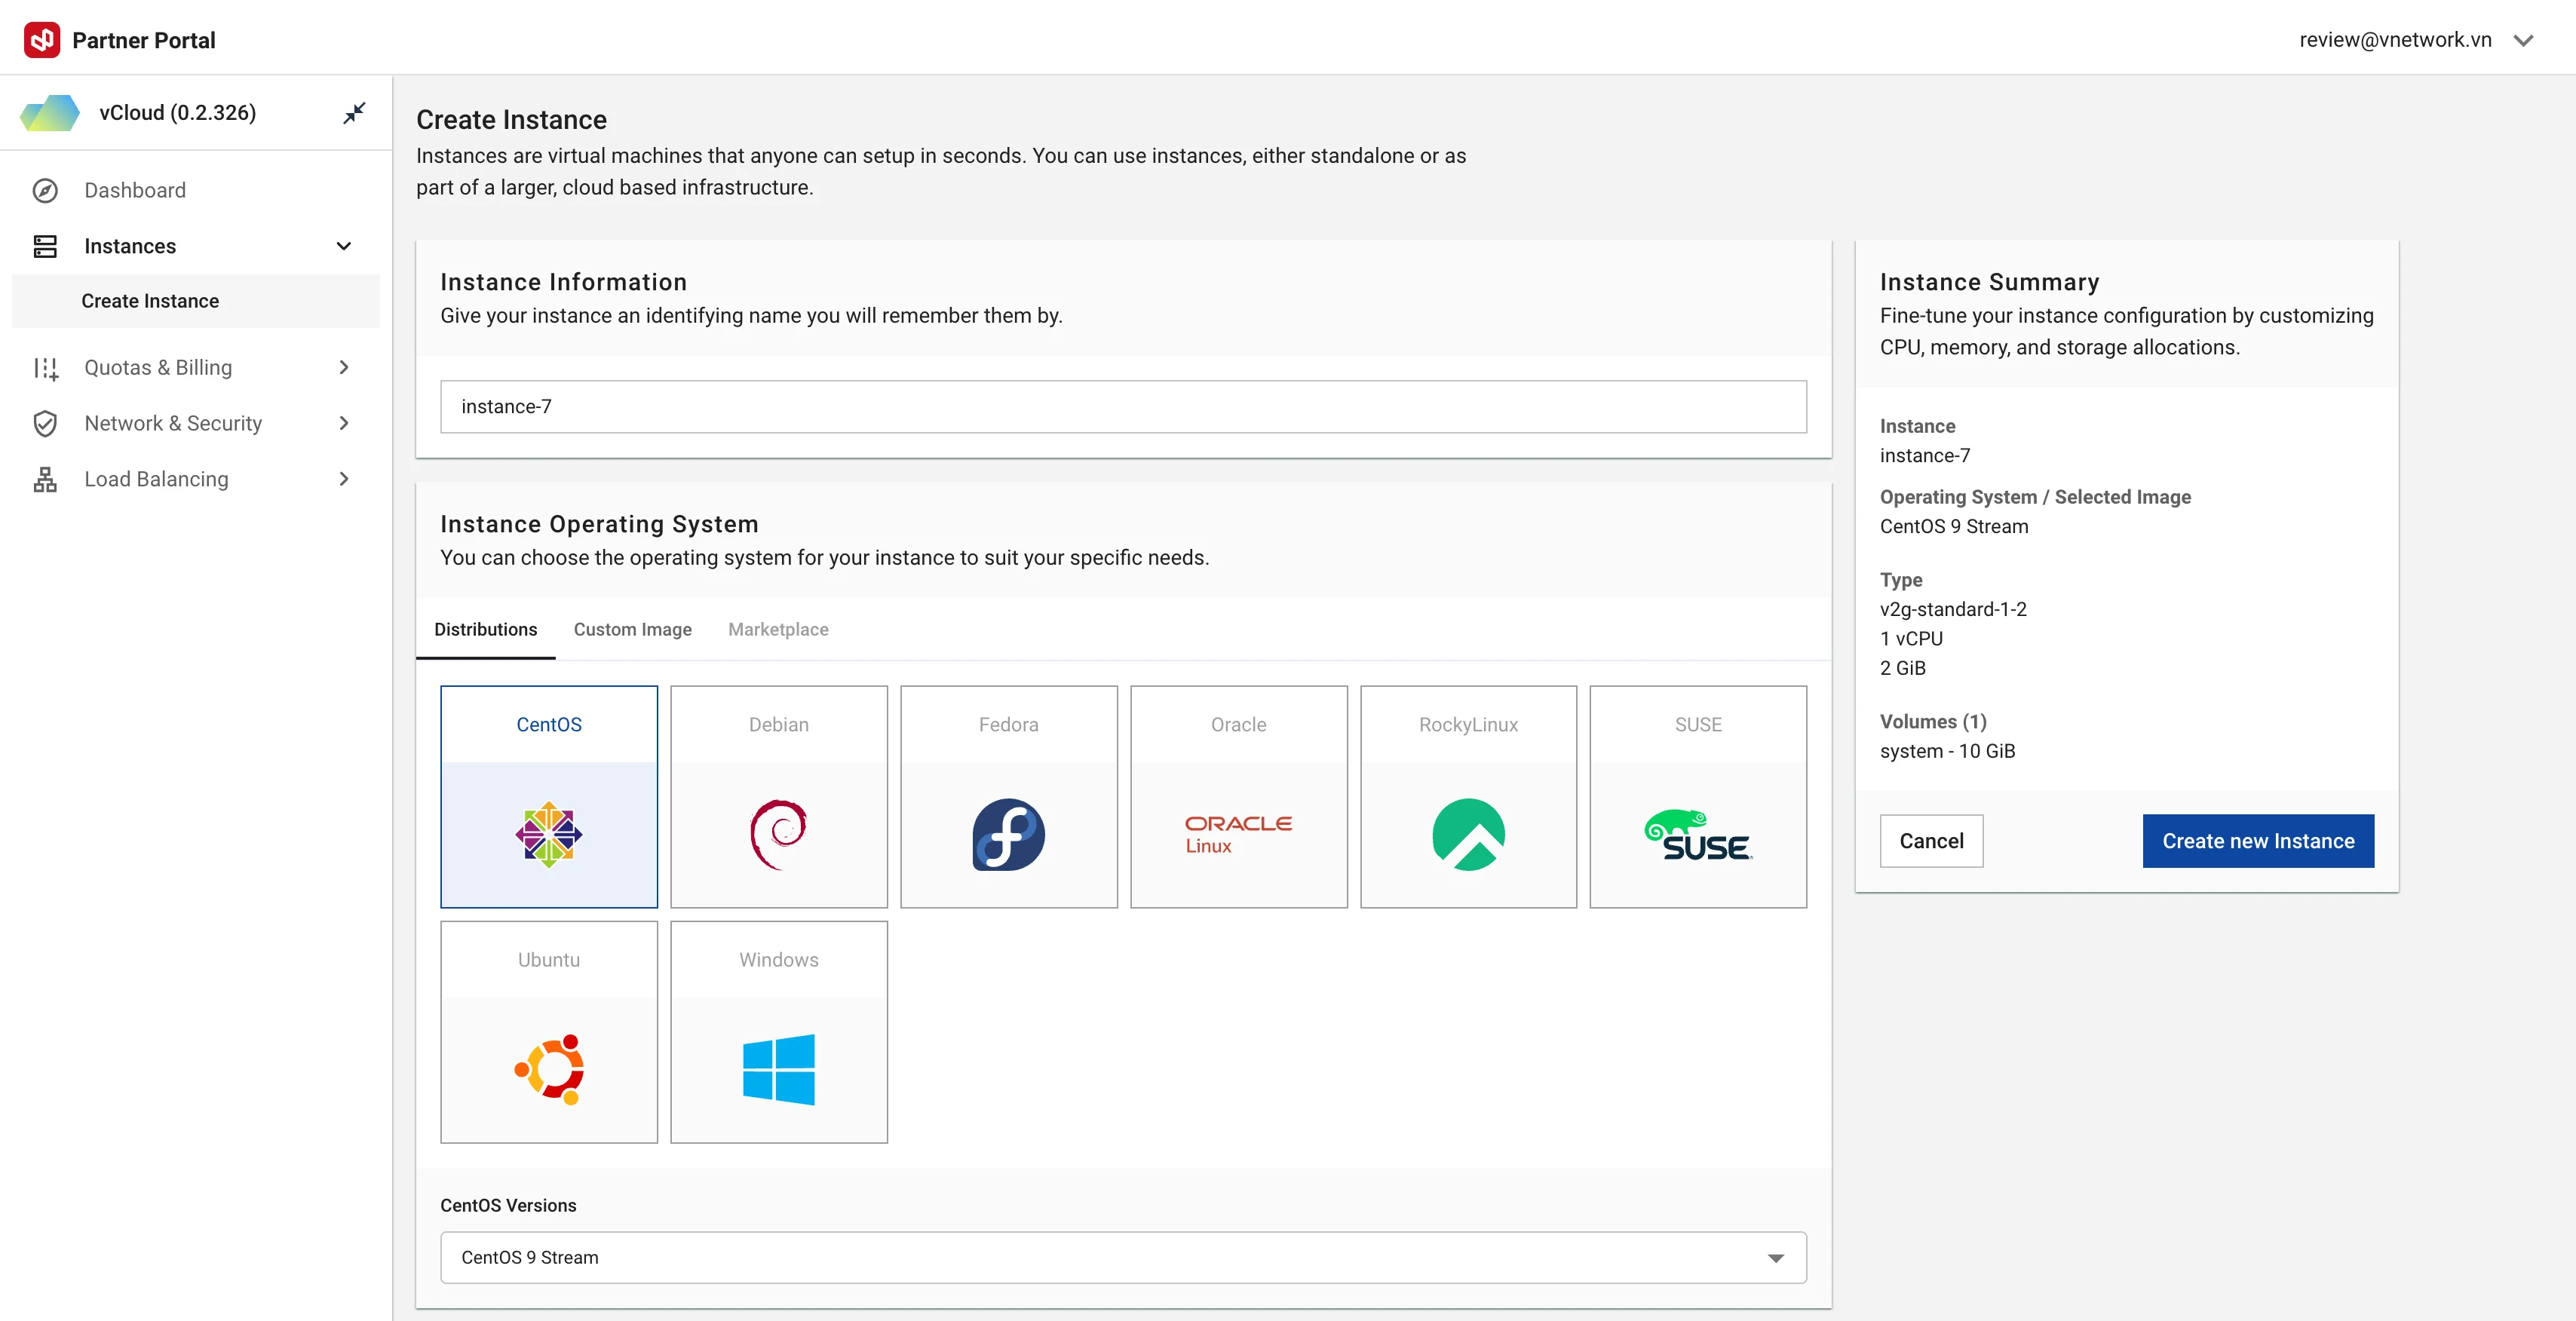Click the v2g-standard-1-2 type value

point(1953,609)
